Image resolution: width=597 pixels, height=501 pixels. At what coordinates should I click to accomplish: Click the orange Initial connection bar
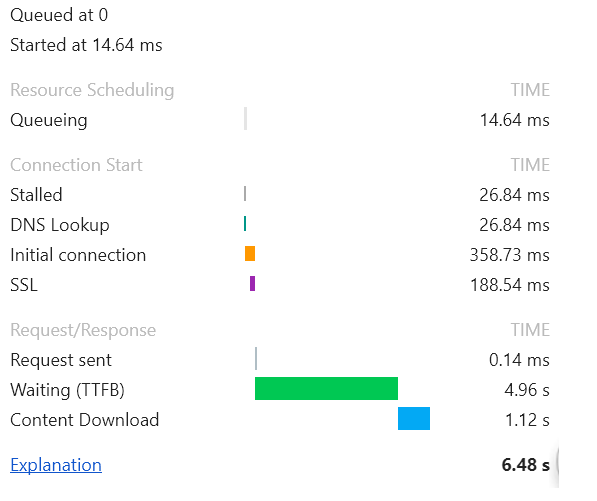[x=250, y=254]
